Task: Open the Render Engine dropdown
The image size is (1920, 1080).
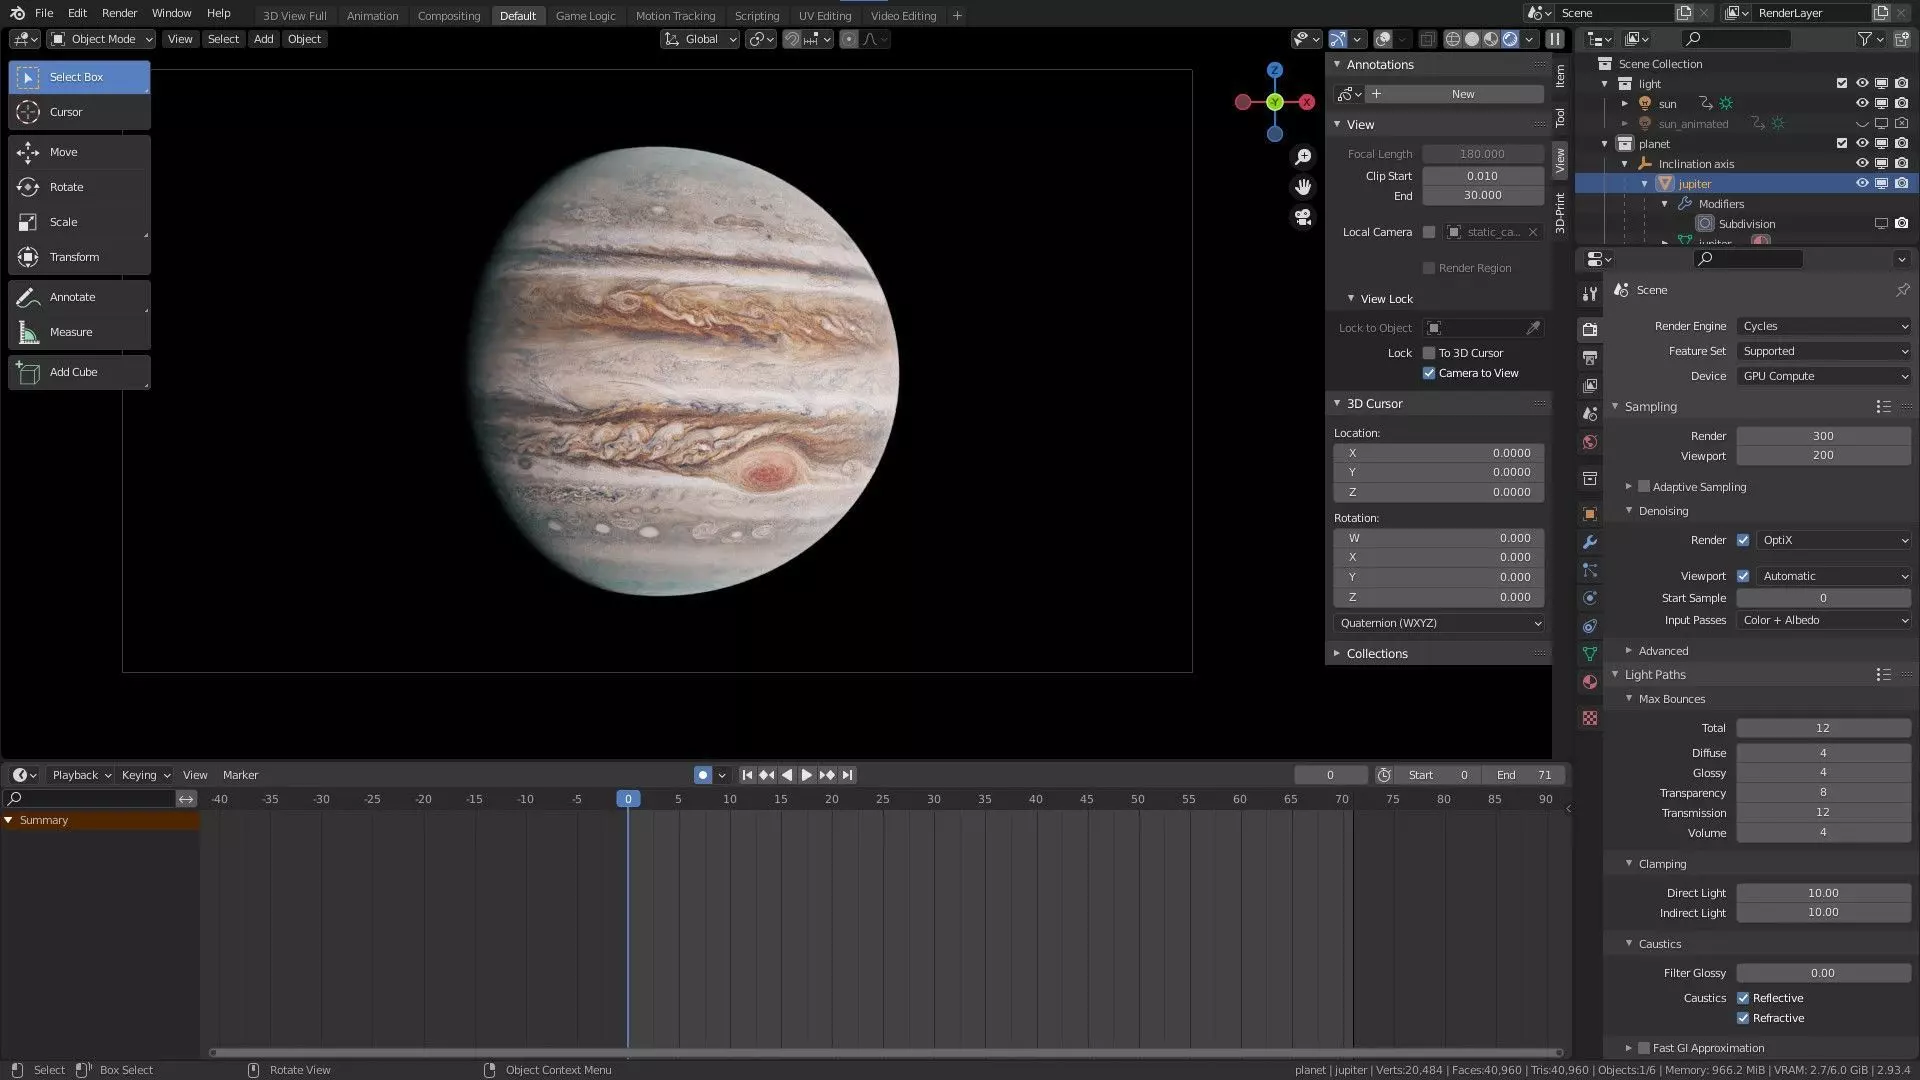Action: (x=1824, y=326)
